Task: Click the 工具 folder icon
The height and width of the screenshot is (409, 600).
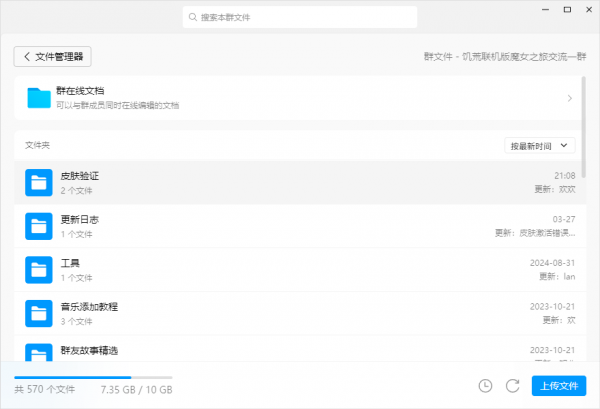Action: [39, 269]
